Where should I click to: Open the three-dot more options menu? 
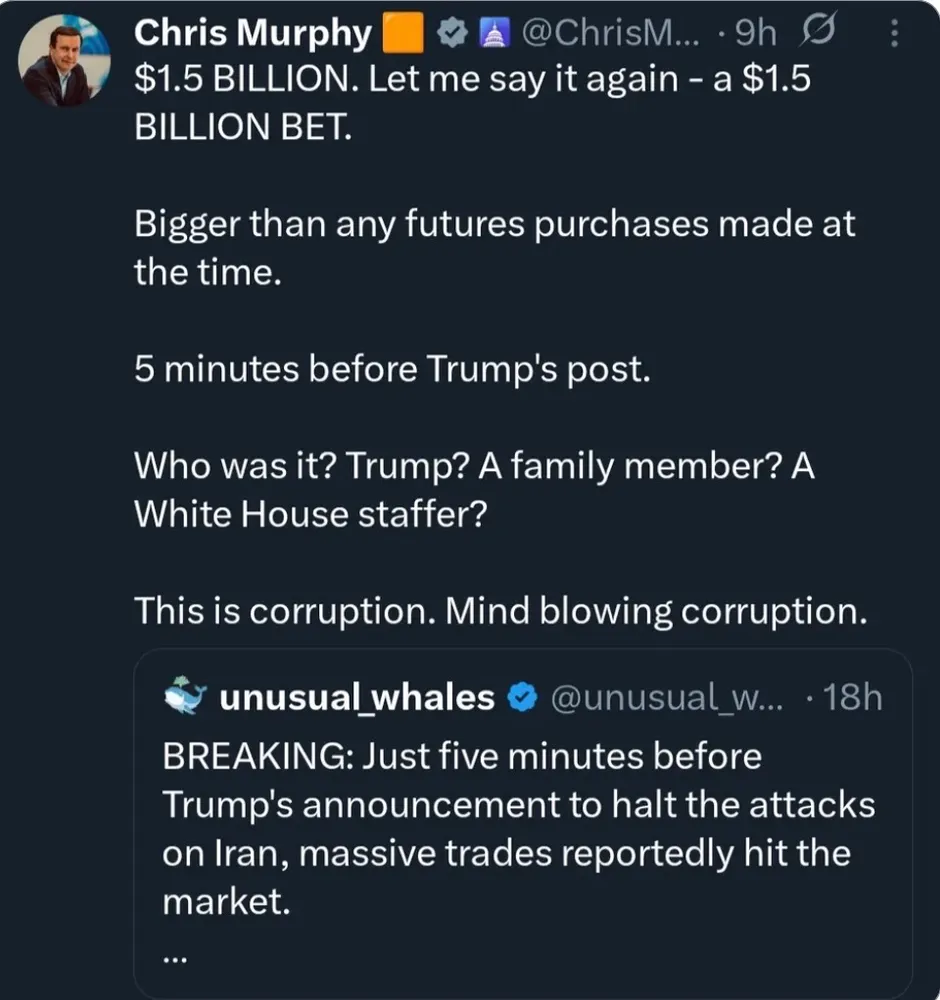893,35
